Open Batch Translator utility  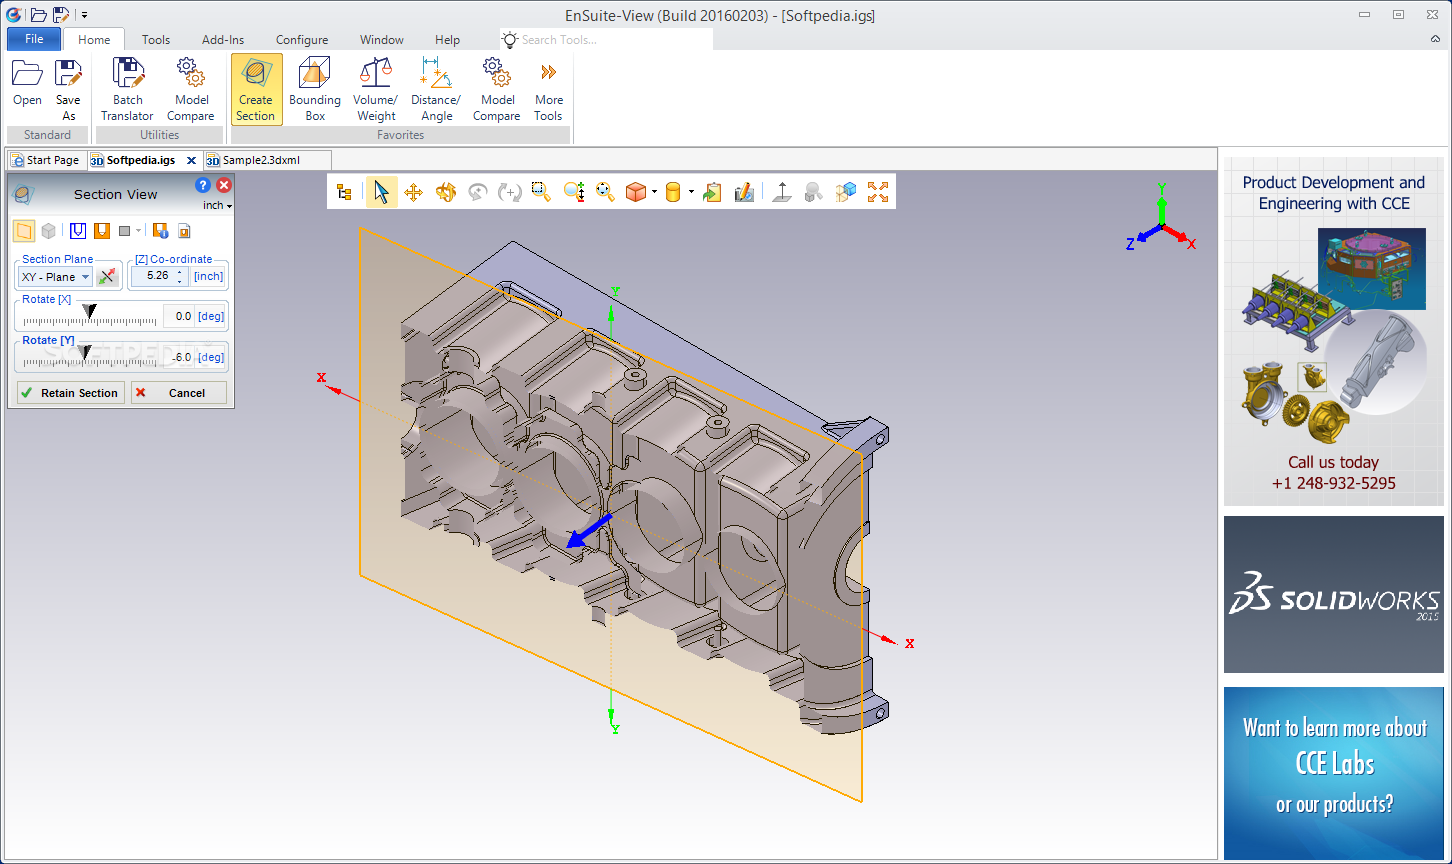pos(128,89)
